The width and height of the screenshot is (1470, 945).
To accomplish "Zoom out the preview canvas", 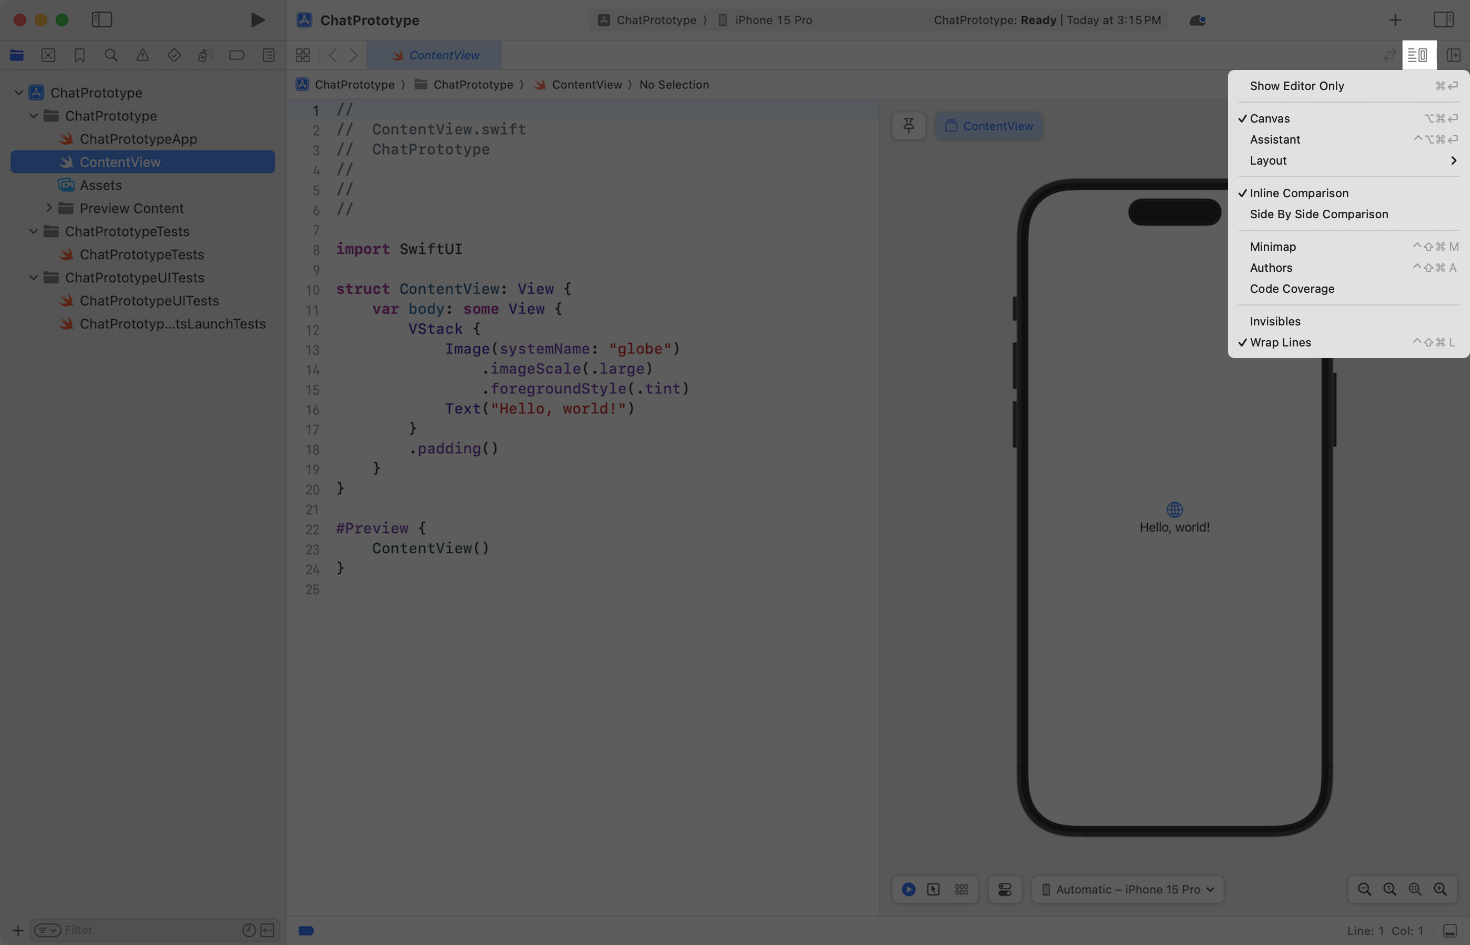I will [x=1364, y=889].
